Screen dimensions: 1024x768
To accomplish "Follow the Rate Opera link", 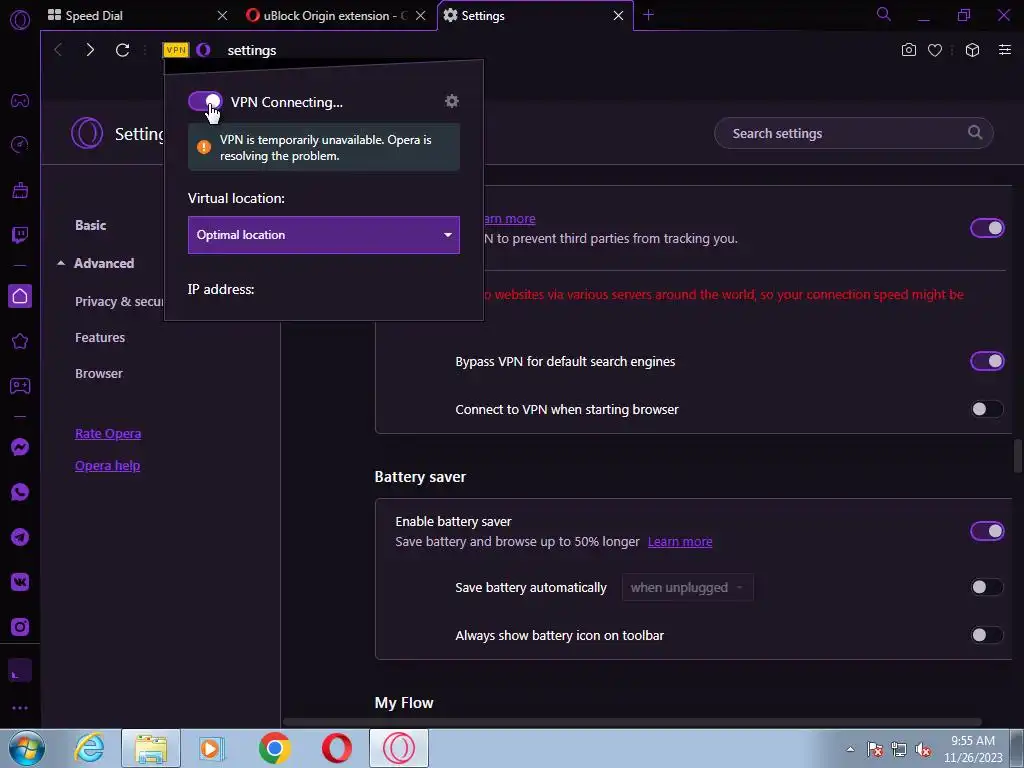I will [x=108, y=434].
